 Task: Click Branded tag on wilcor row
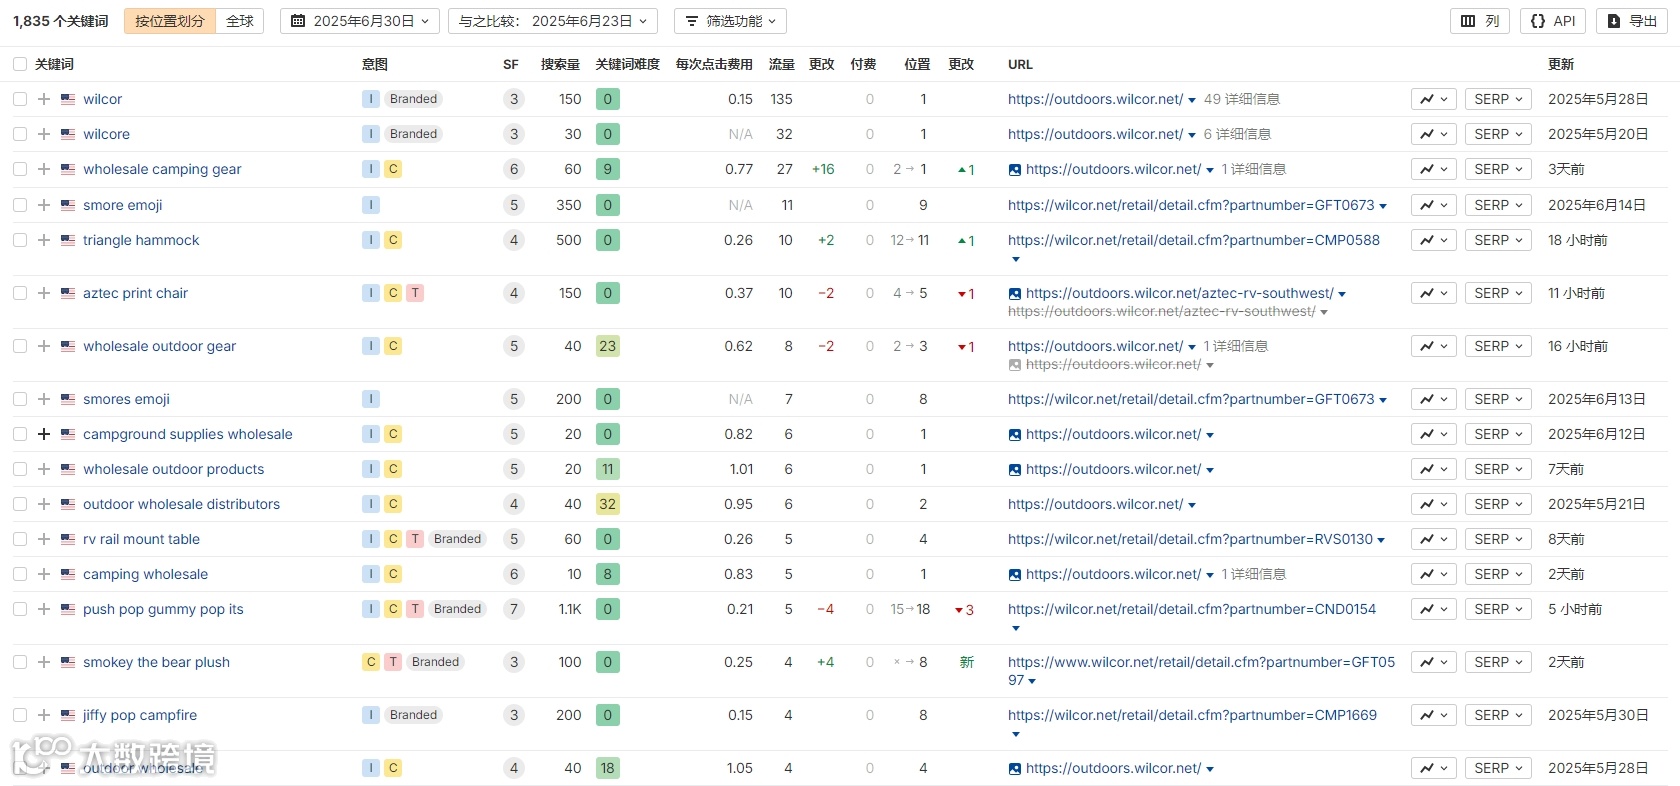click(414, 99)
